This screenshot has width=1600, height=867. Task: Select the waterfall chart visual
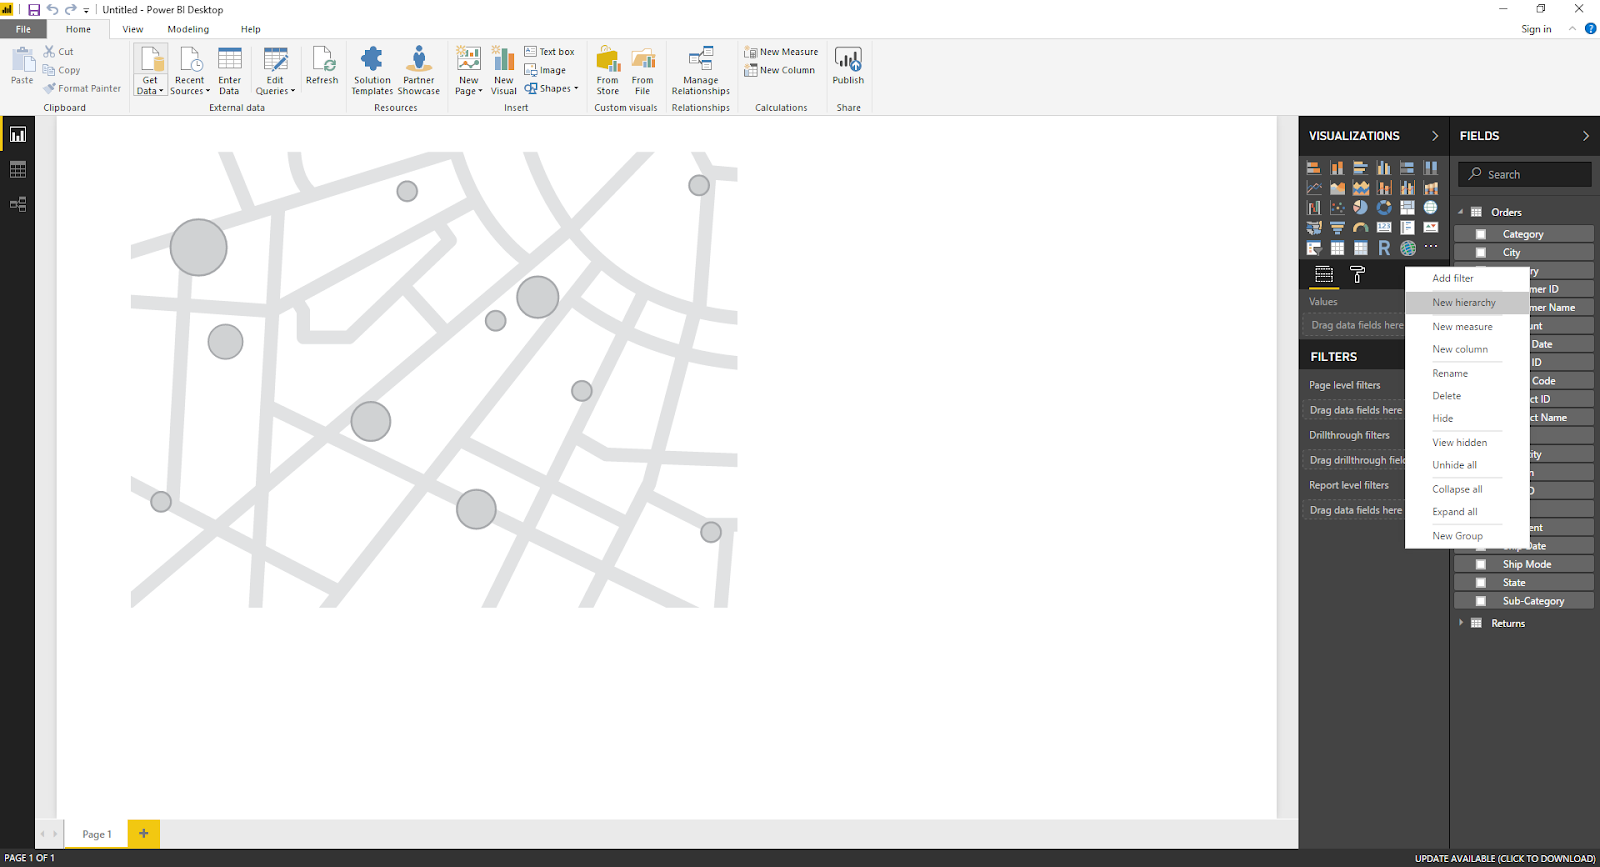point(1314,208)
